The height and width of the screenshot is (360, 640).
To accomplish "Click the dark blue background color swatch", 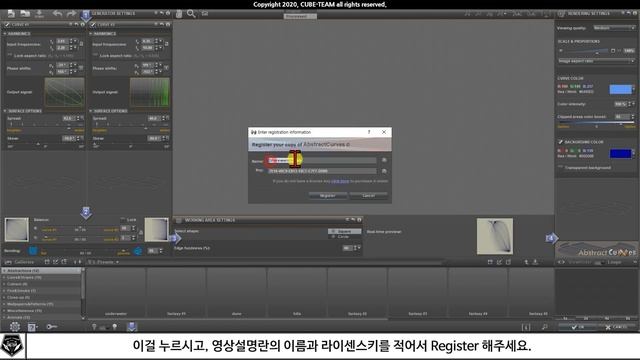I will (x=620, y=153).
